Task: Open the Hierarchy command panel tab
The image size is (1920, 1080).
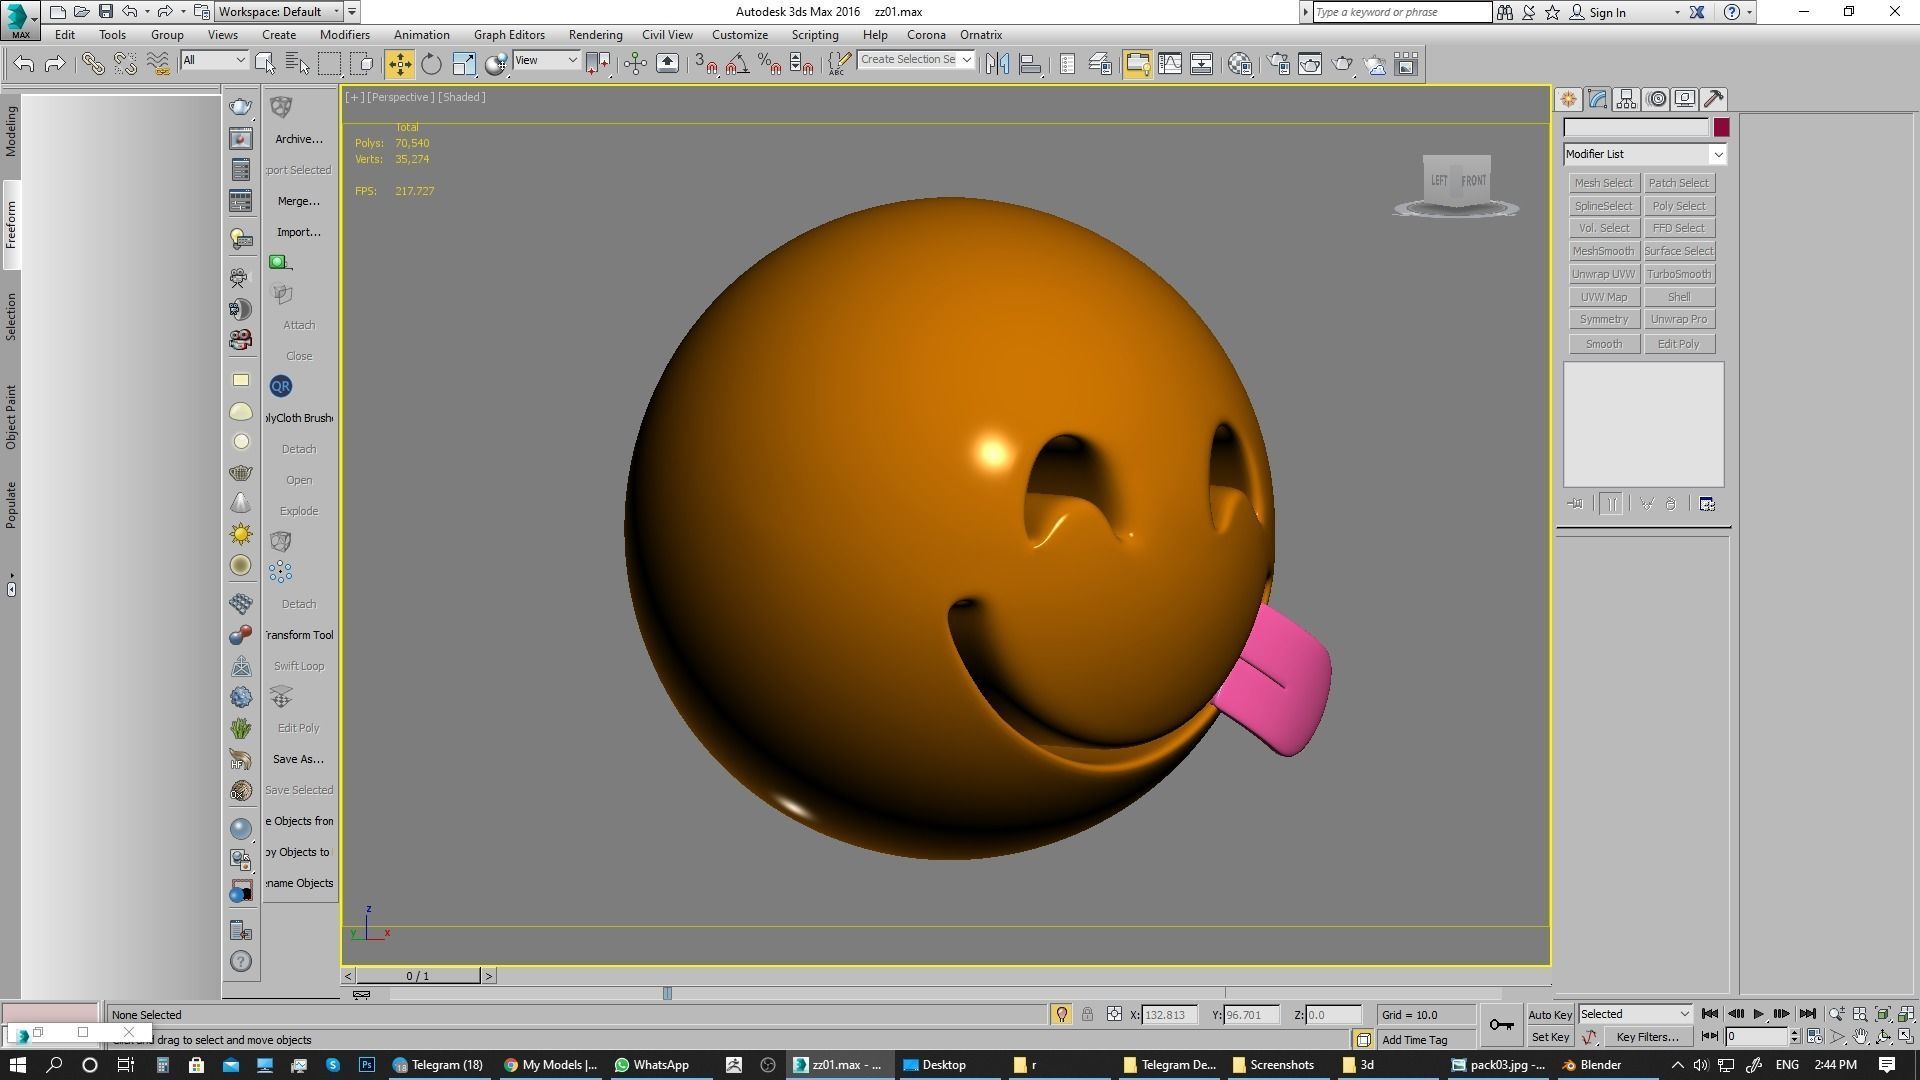Action: pyautogui.click(x=1626, y=99)
